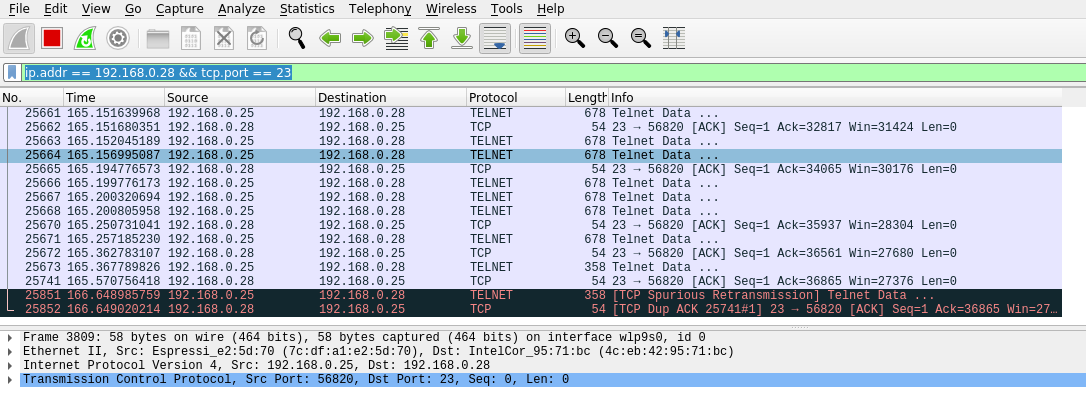The height and width of the screenshot is (400, 1086).
Task: Go forward in packet history
Action: (362, 38)
